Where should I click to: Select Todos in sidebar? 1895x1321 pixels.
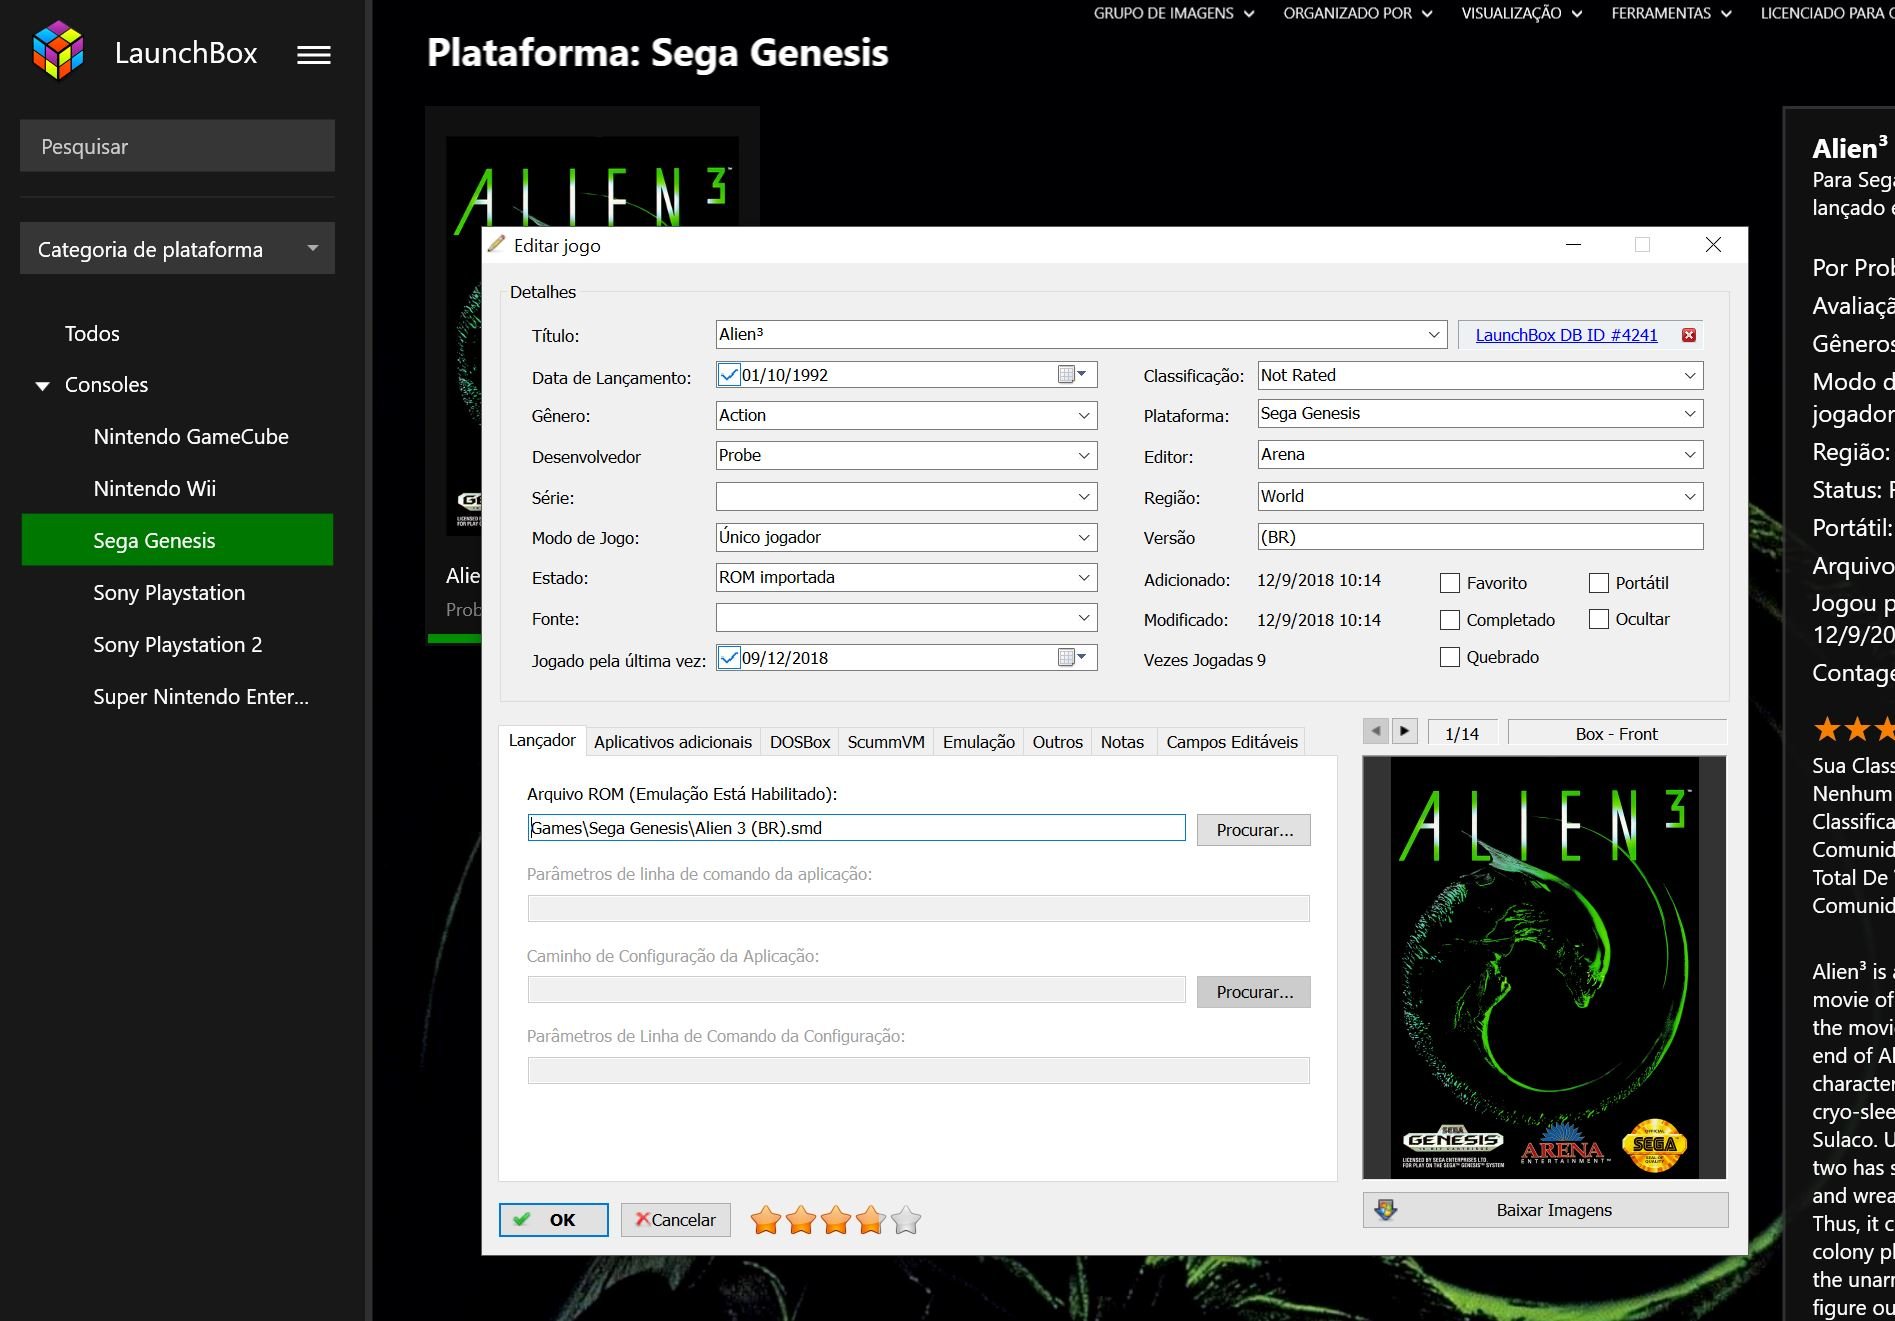click(92, 334)
